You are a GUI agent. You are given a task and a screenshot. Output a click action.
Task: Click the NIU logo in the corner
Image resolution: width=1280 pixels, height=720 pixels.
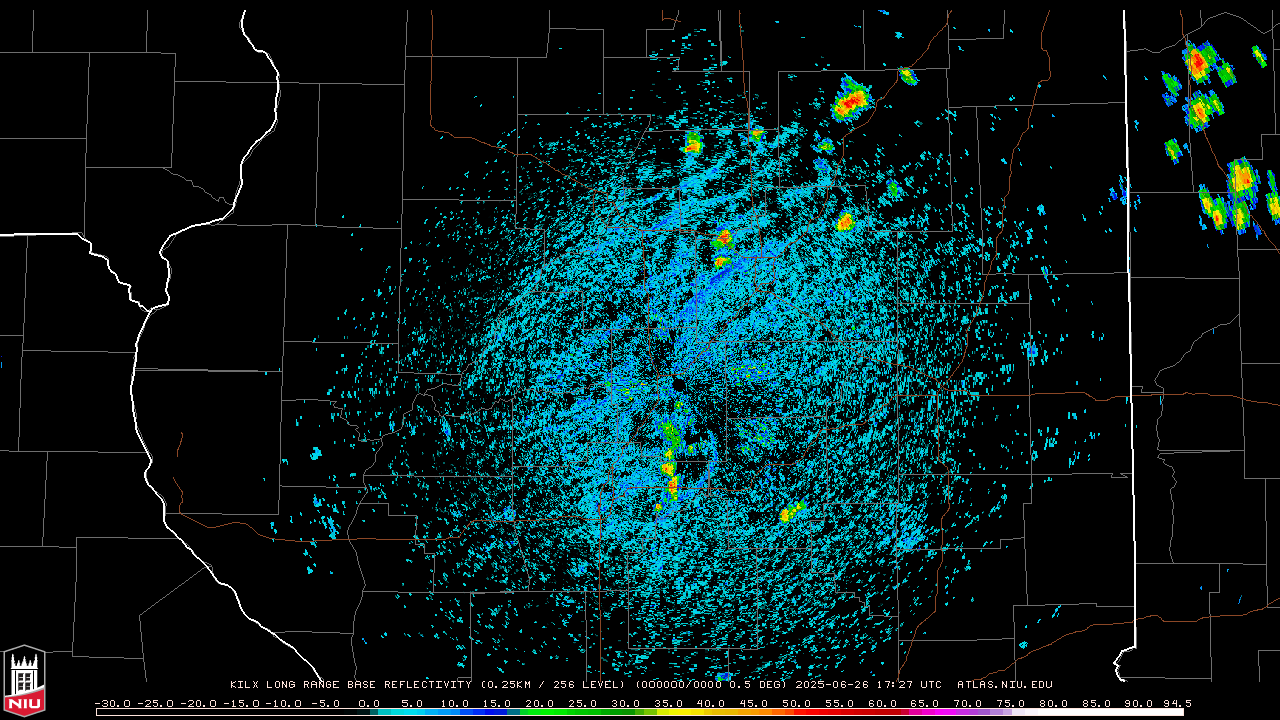click(x=24, y=681)
